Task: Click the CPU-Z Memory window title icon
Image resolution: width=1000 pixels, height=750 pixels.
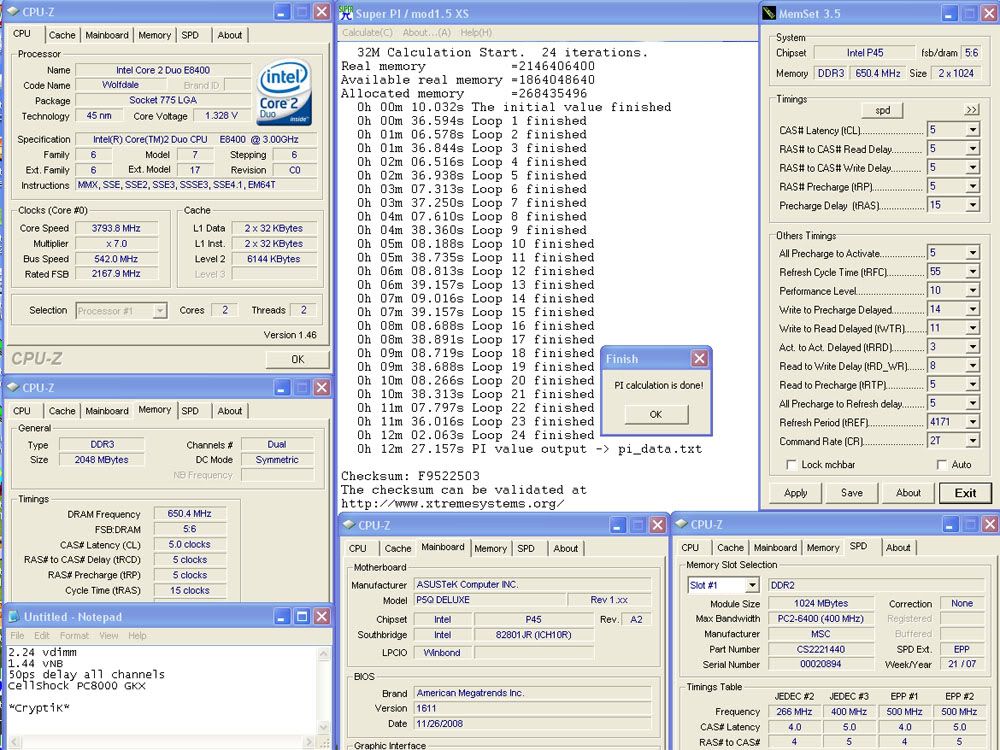Action: 13,387
